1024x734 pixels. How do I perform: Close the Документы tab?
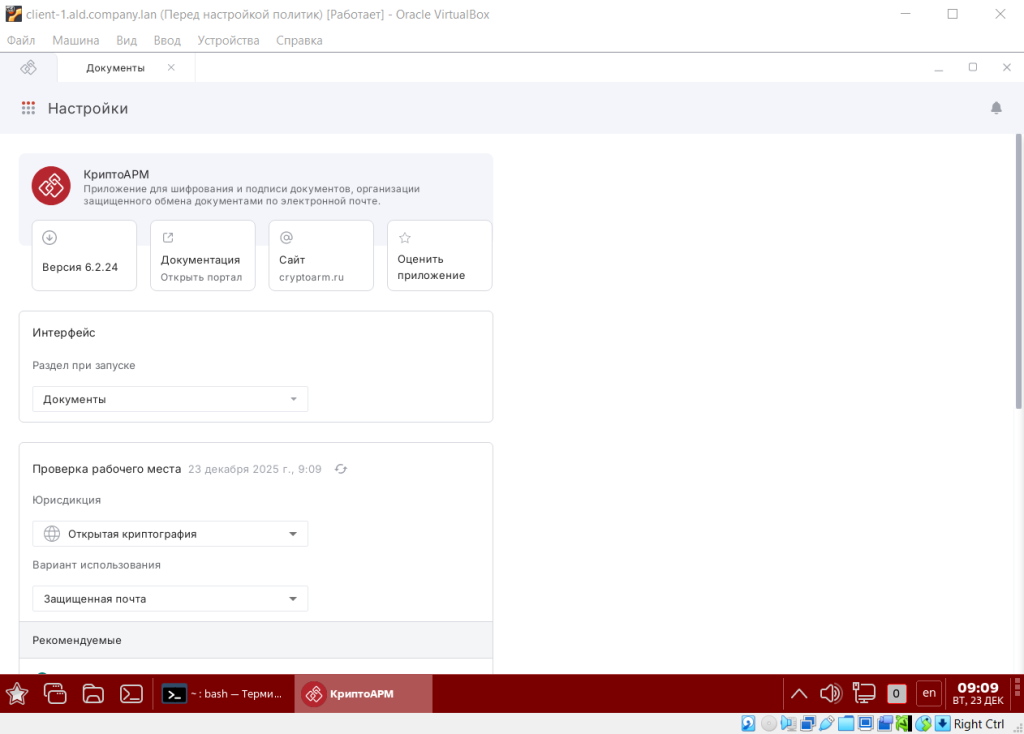[x=171, y=67]
